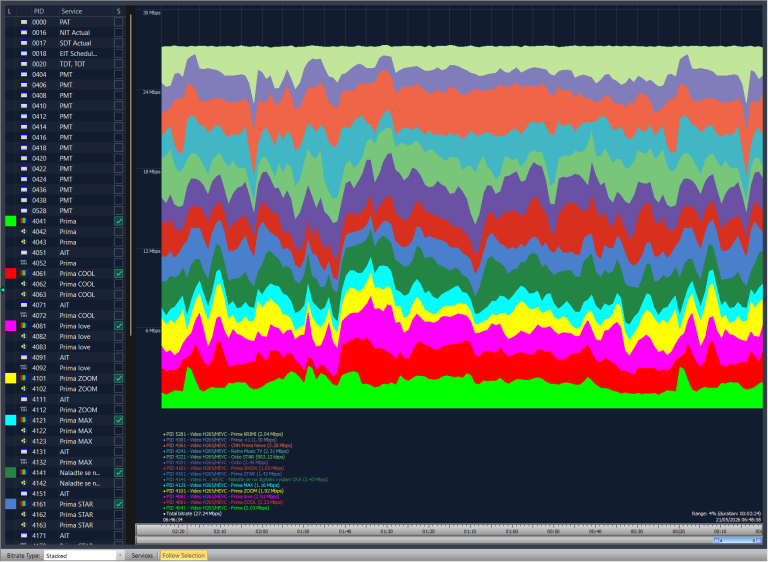The width and height of the screenshot is (768, 562).
Task: Click the cyan swatch for Prima MAX 4121
Action: (10, 420)
